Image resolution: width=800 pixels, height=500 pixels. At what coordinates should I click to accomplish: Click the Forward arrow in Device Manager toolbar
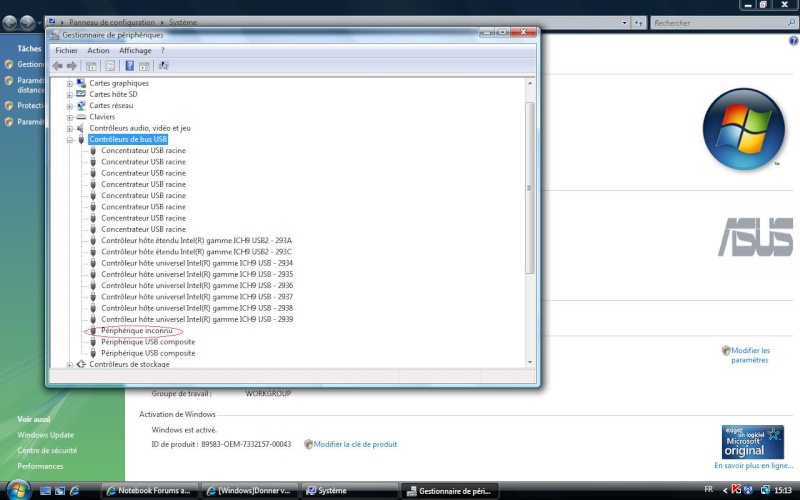[72, 66]
